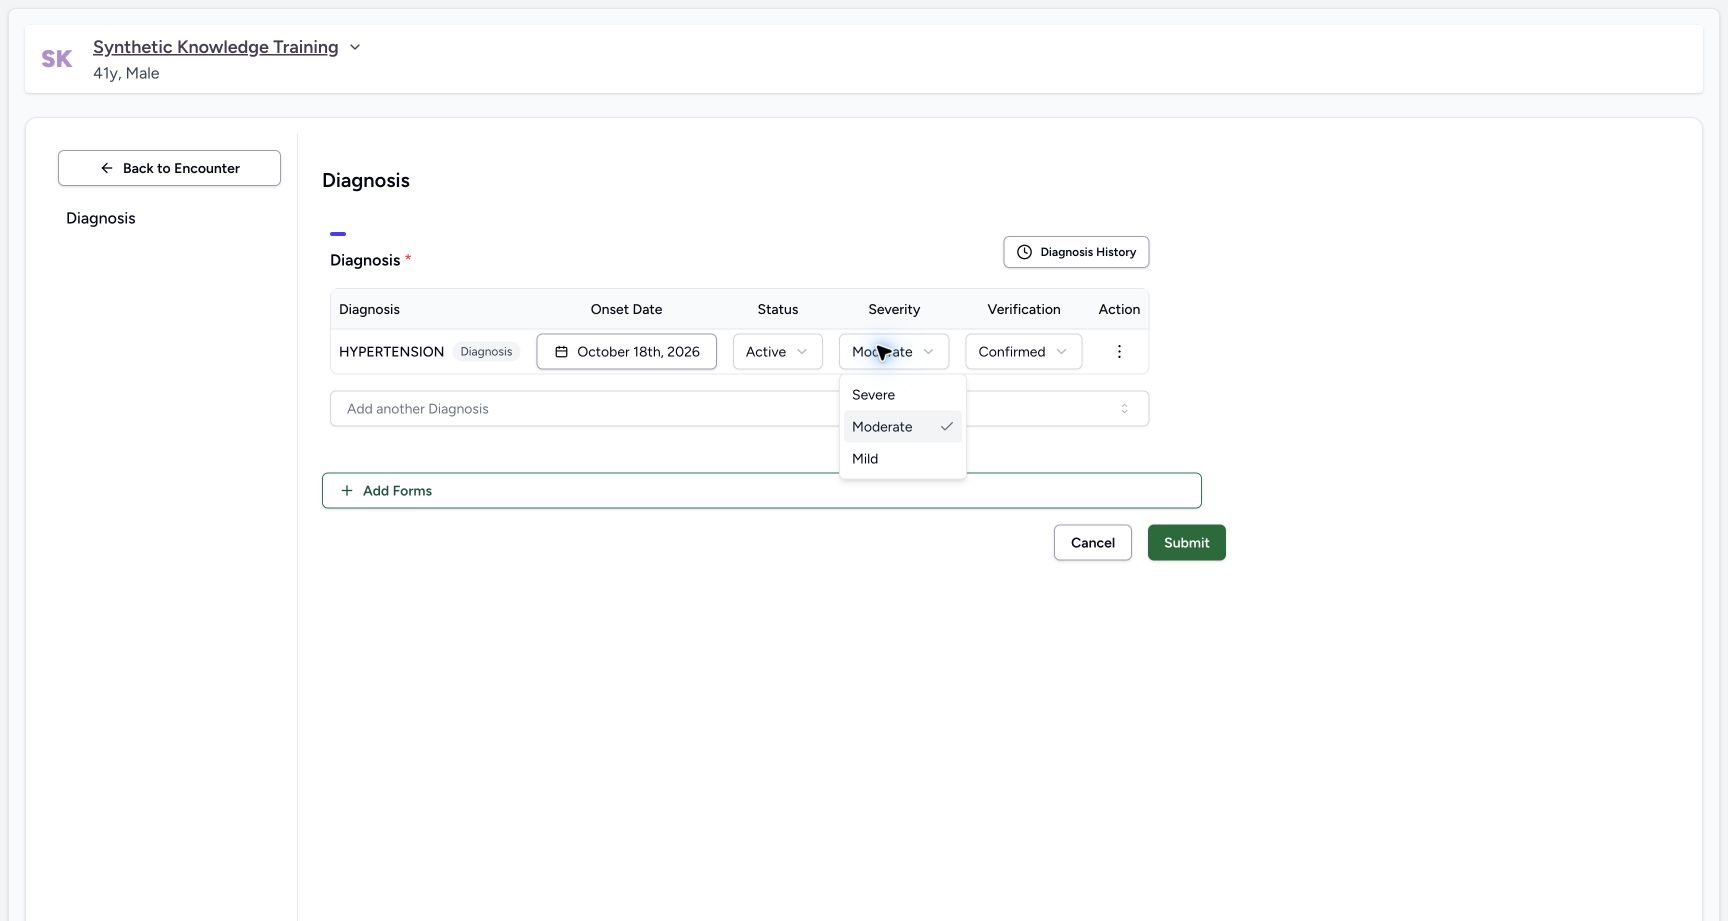Open Diagnosis History
The width and height of the screenshot is (1728, 921).
1076,252
